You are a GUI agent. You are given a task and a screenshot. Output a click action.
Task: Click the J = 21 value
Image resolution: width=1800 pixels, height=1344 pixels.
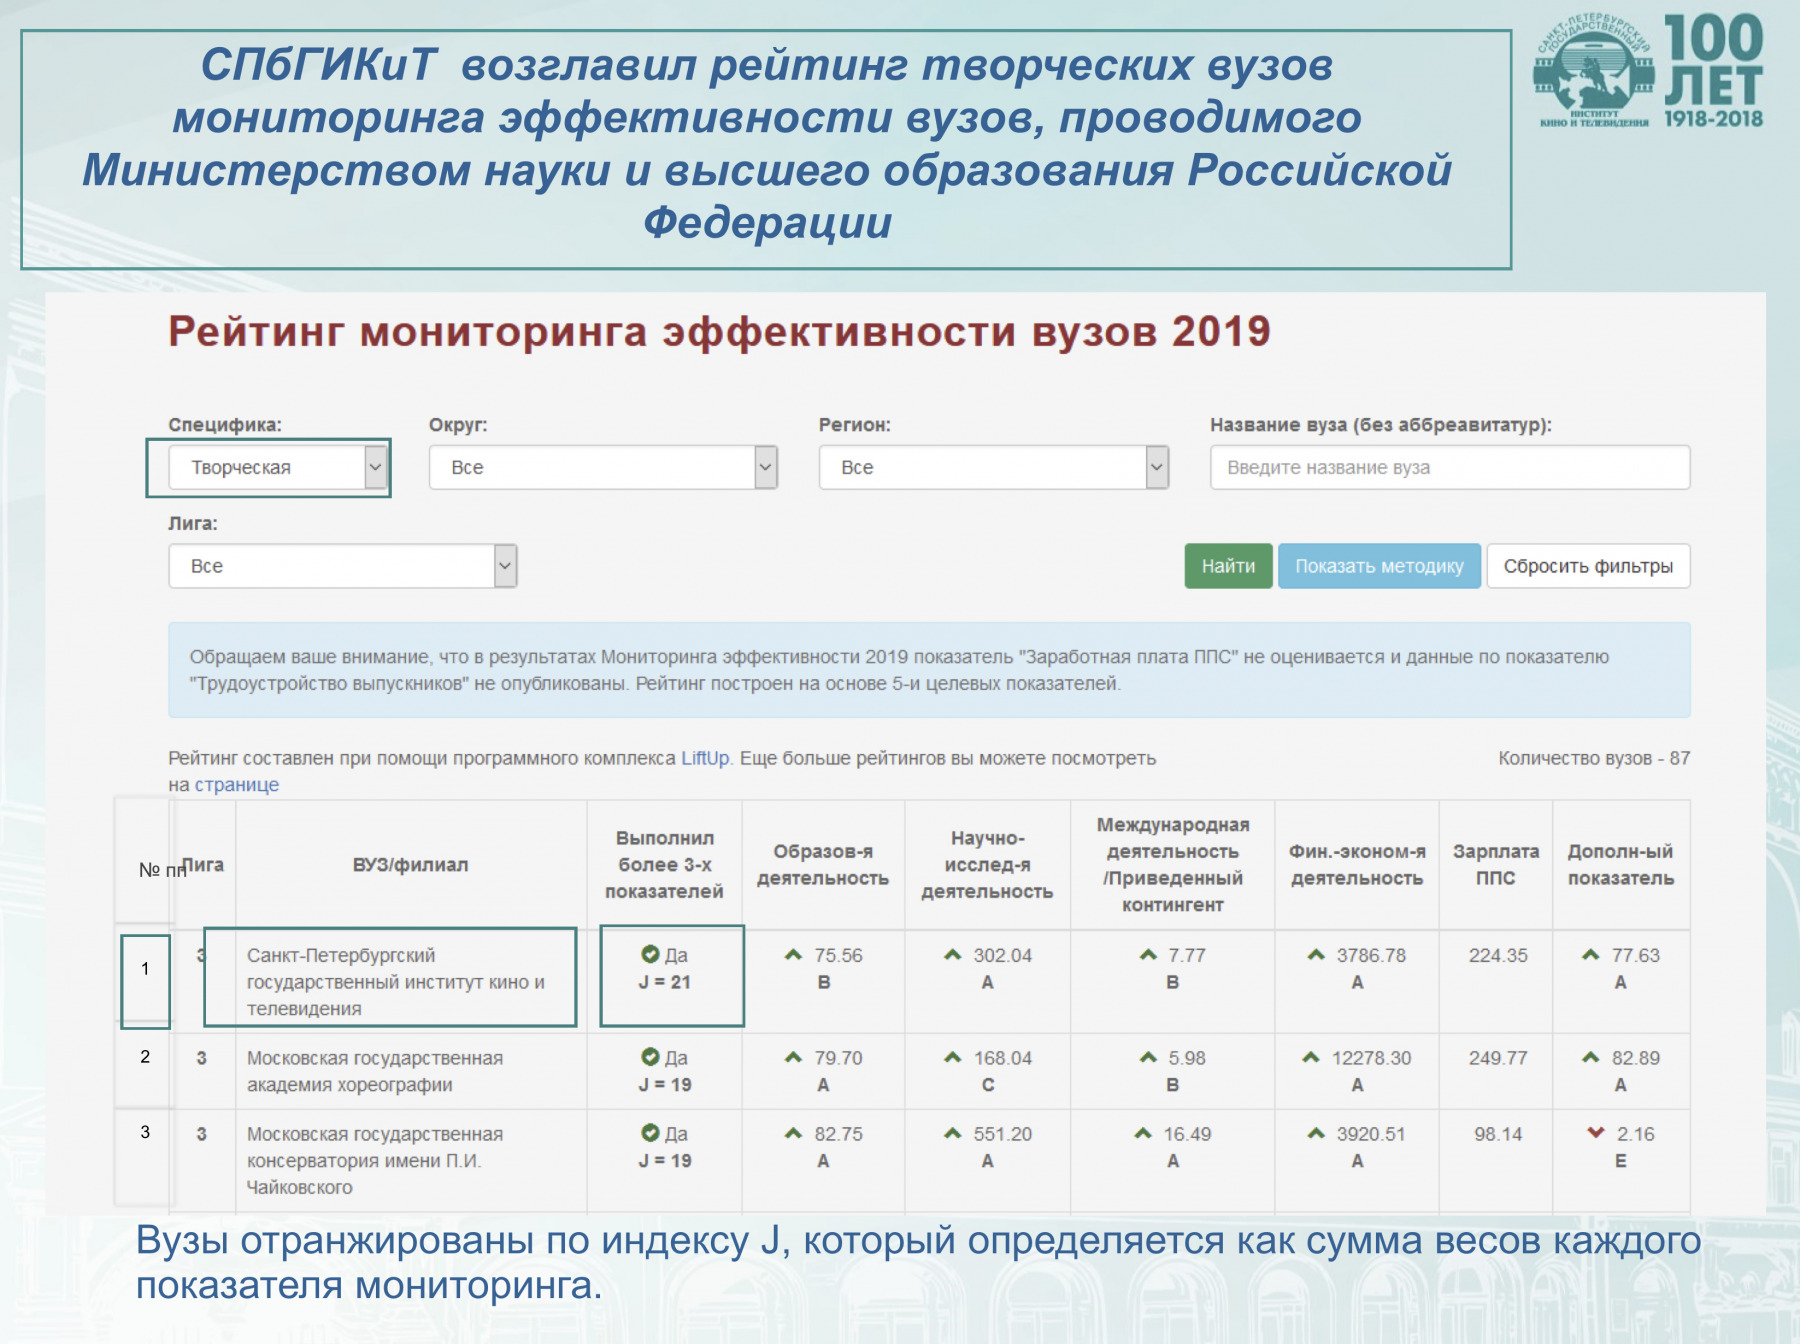(665, 982)
